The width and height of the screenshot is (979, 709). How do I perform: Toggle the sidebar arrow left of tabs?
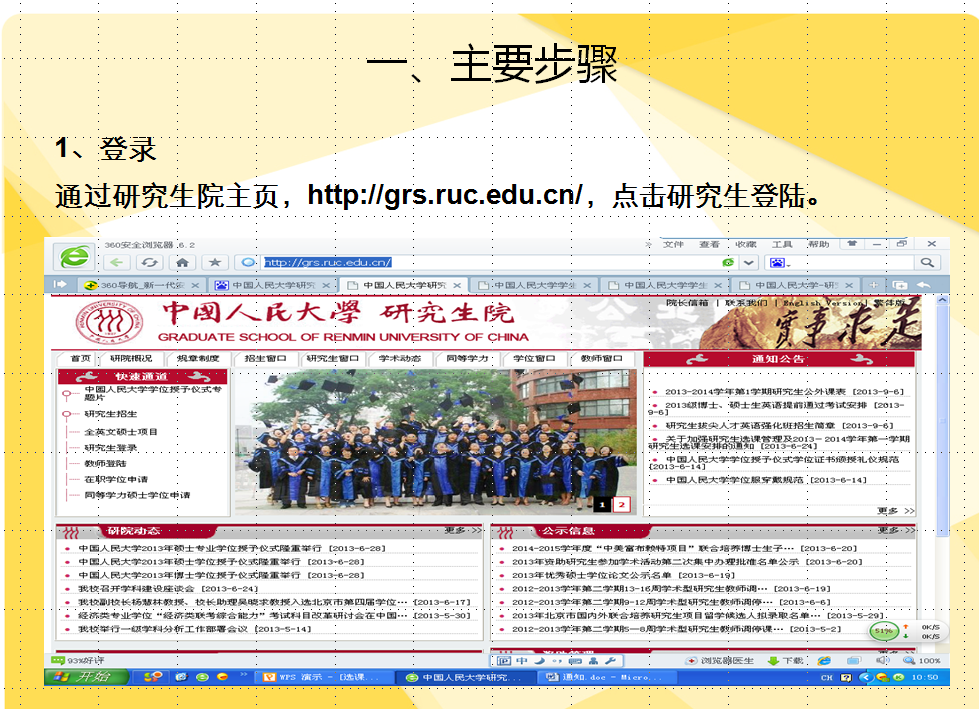click(x=60, y=285)
